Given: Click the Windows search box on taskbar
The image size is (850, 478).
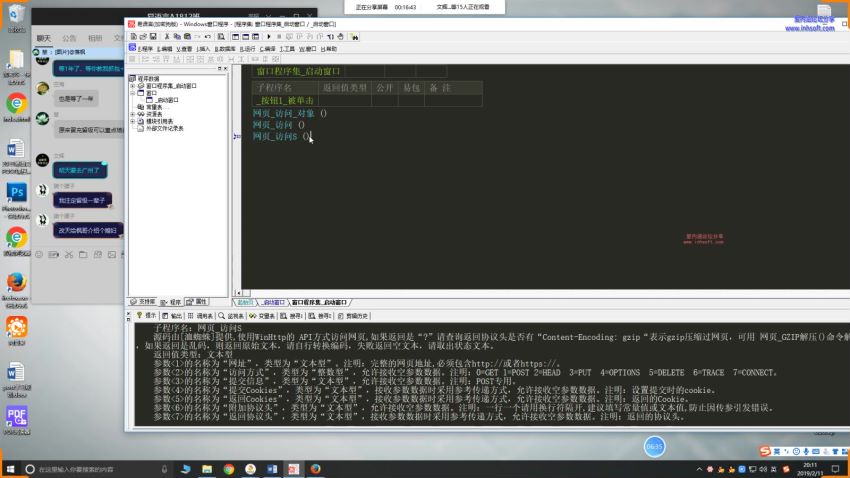Looking at the screenshot, I should (90, 468).
